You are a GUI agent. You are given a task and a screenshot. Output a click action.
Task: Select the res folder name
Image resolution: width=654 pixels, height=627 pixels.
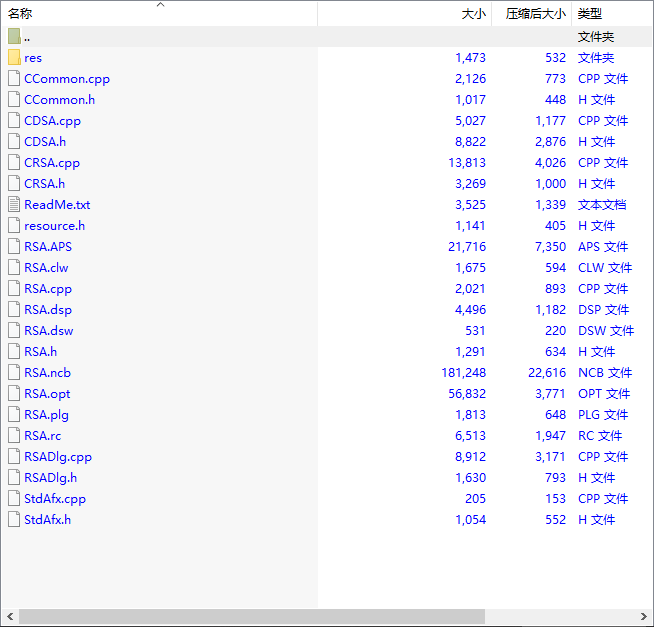point(33,58)
